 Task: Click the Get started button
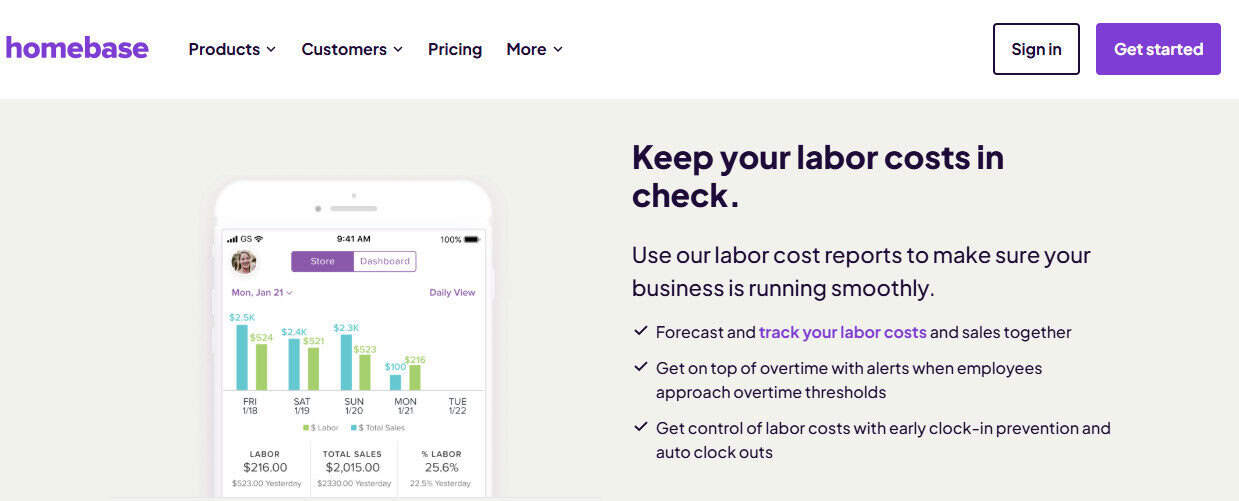pyautogui.click(x=1158, y=49)
